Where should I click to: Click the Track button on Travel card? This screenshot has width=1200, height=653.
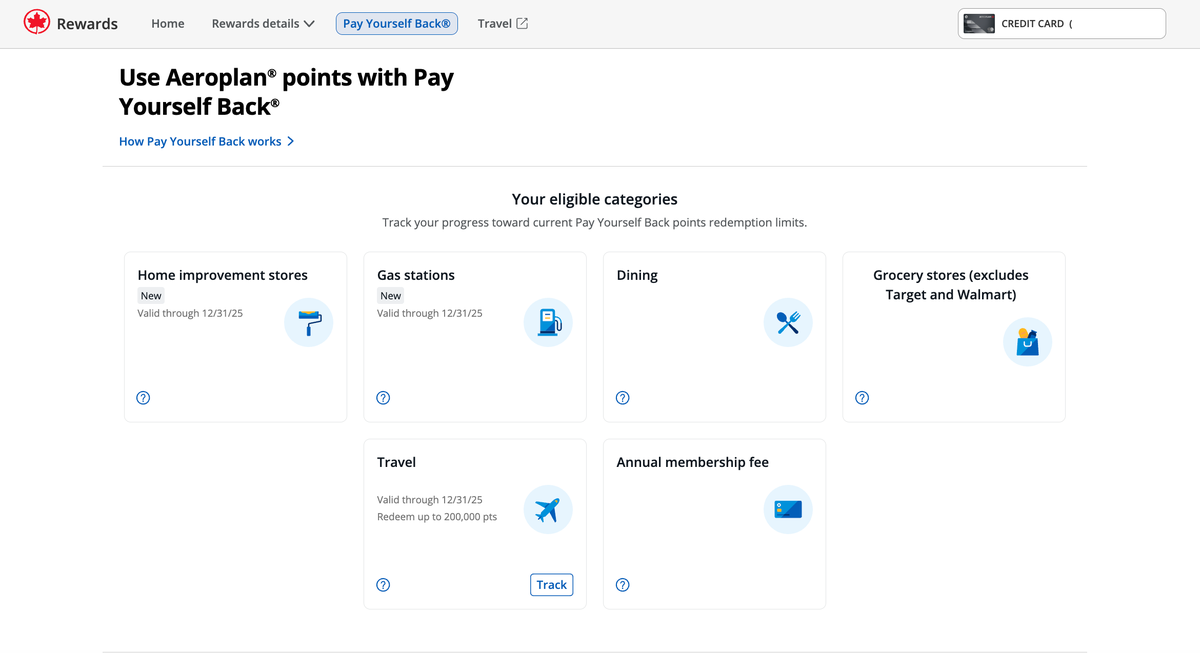click(552, 585)
